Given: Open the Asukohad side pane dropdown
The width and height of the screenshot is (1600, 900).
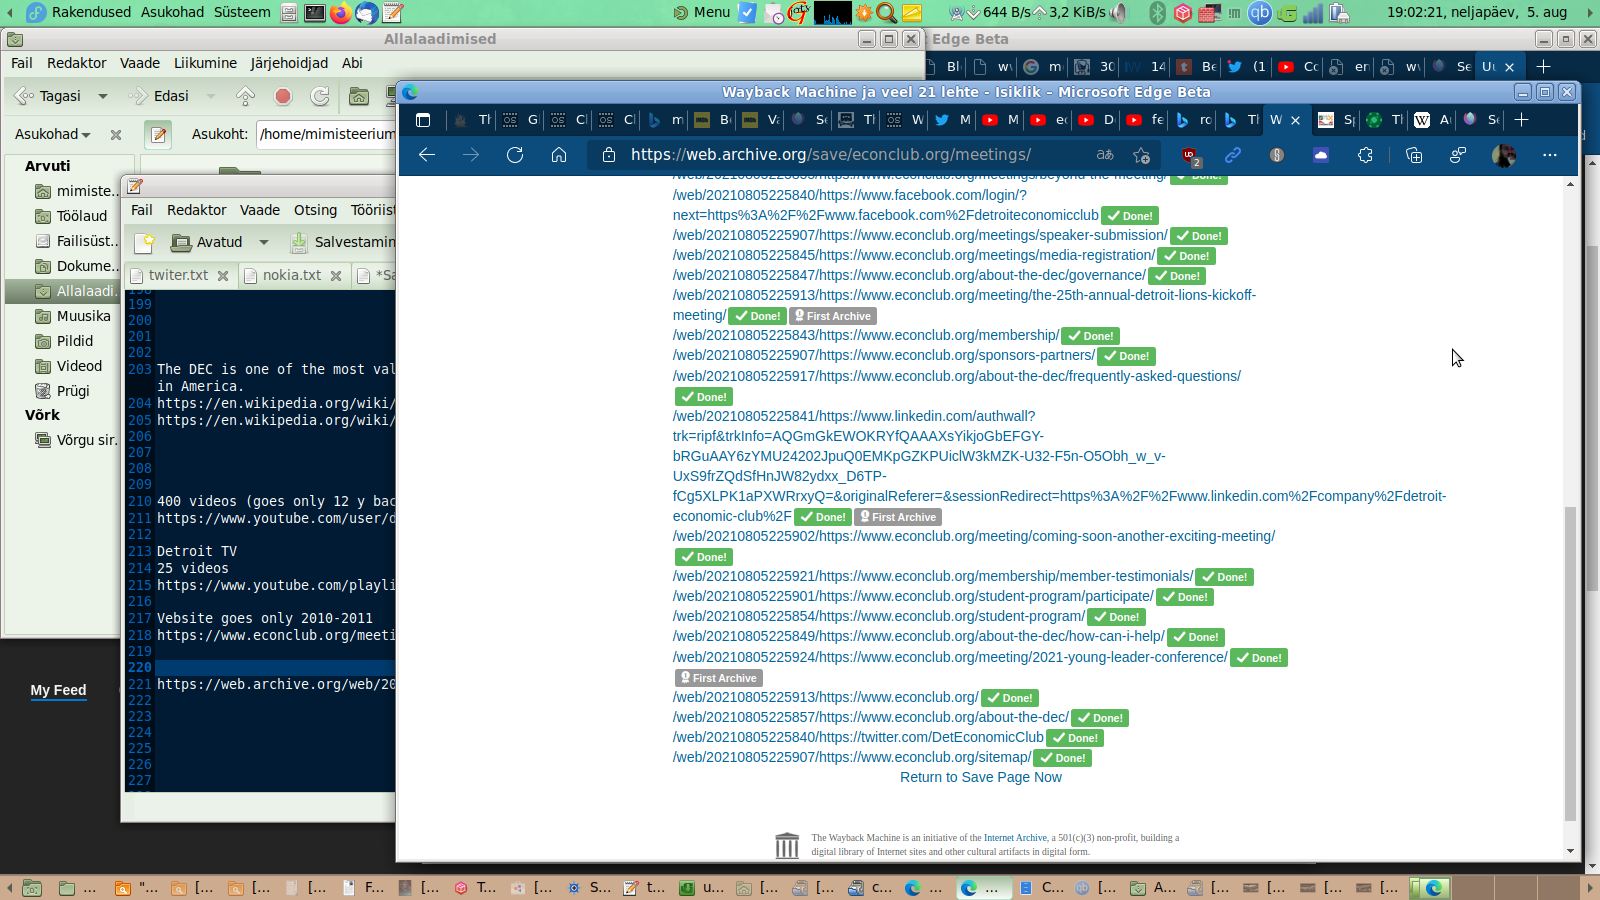Looking at the screenshot, I should pyautogui.click(x=53, y=134).
